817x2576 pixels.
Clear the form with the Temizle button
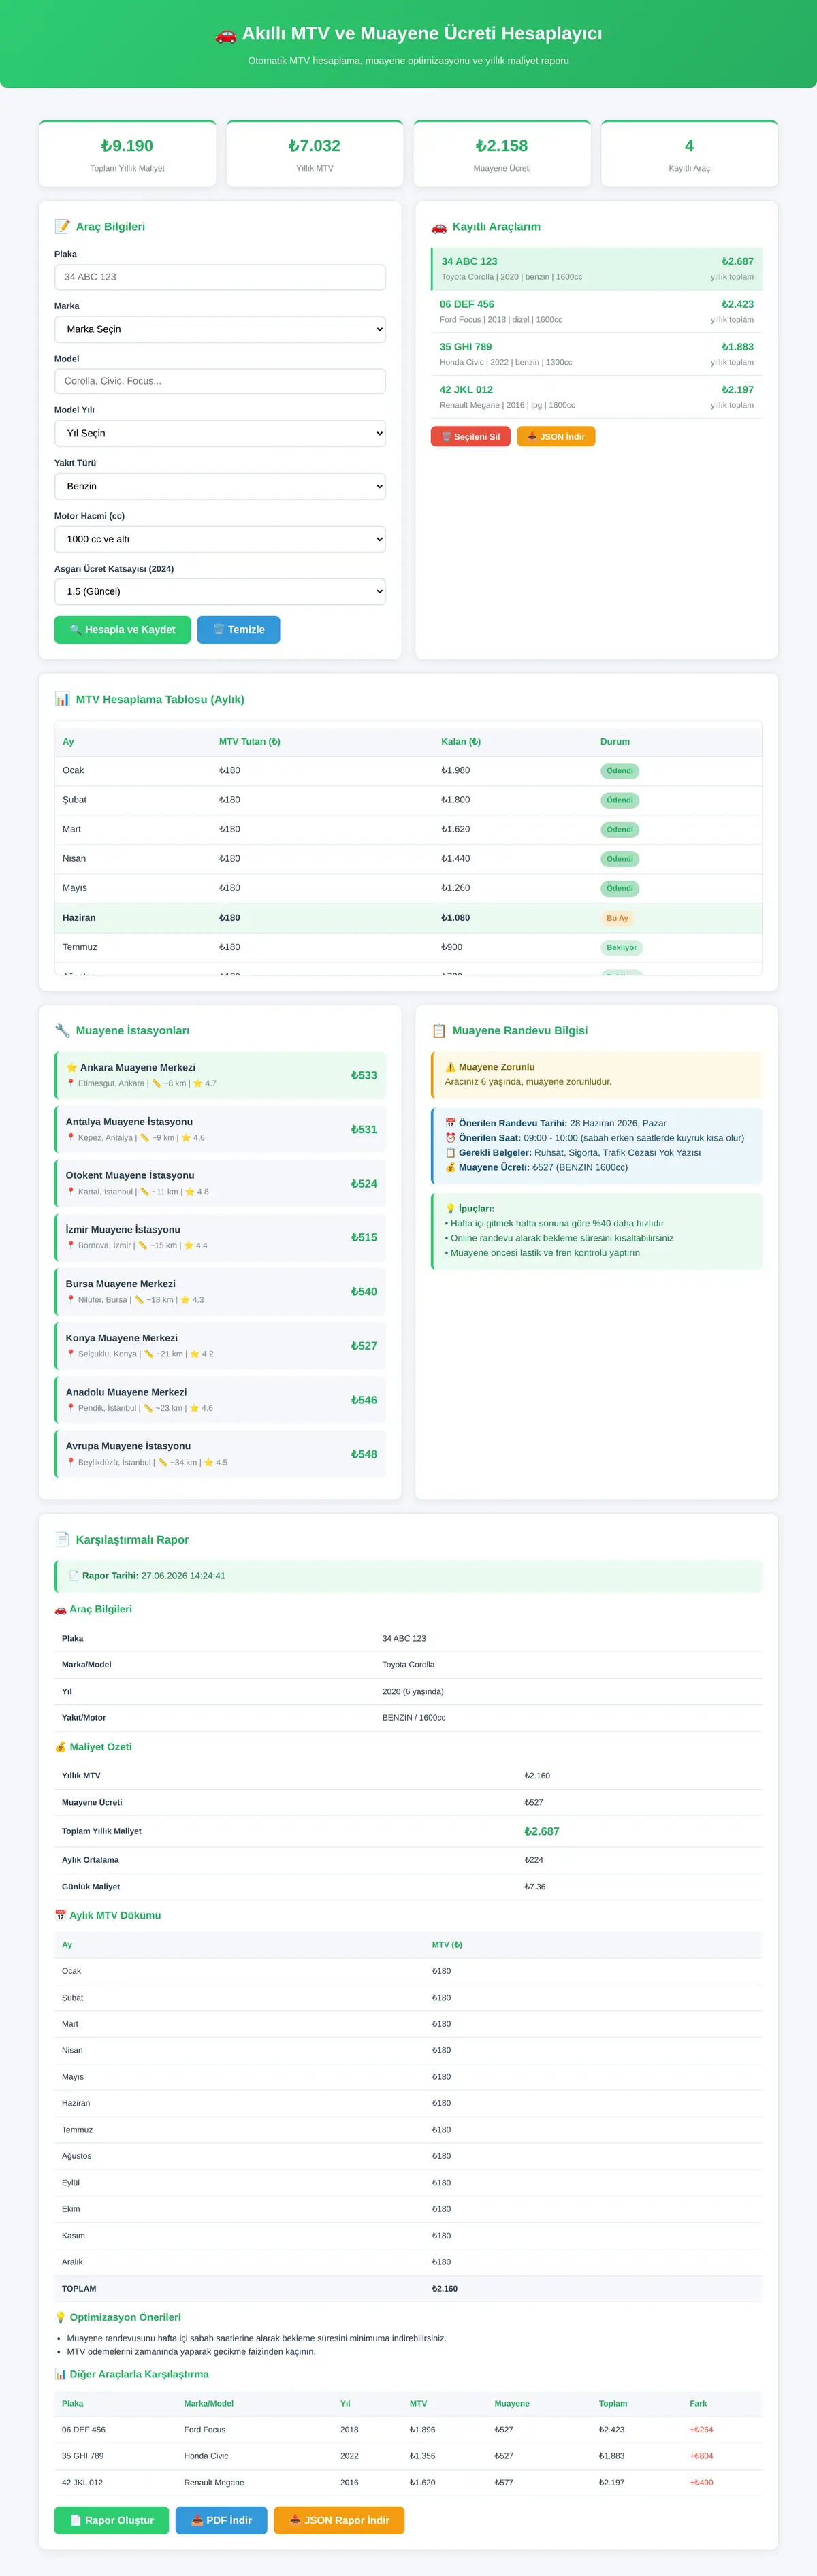pos(239,630)
